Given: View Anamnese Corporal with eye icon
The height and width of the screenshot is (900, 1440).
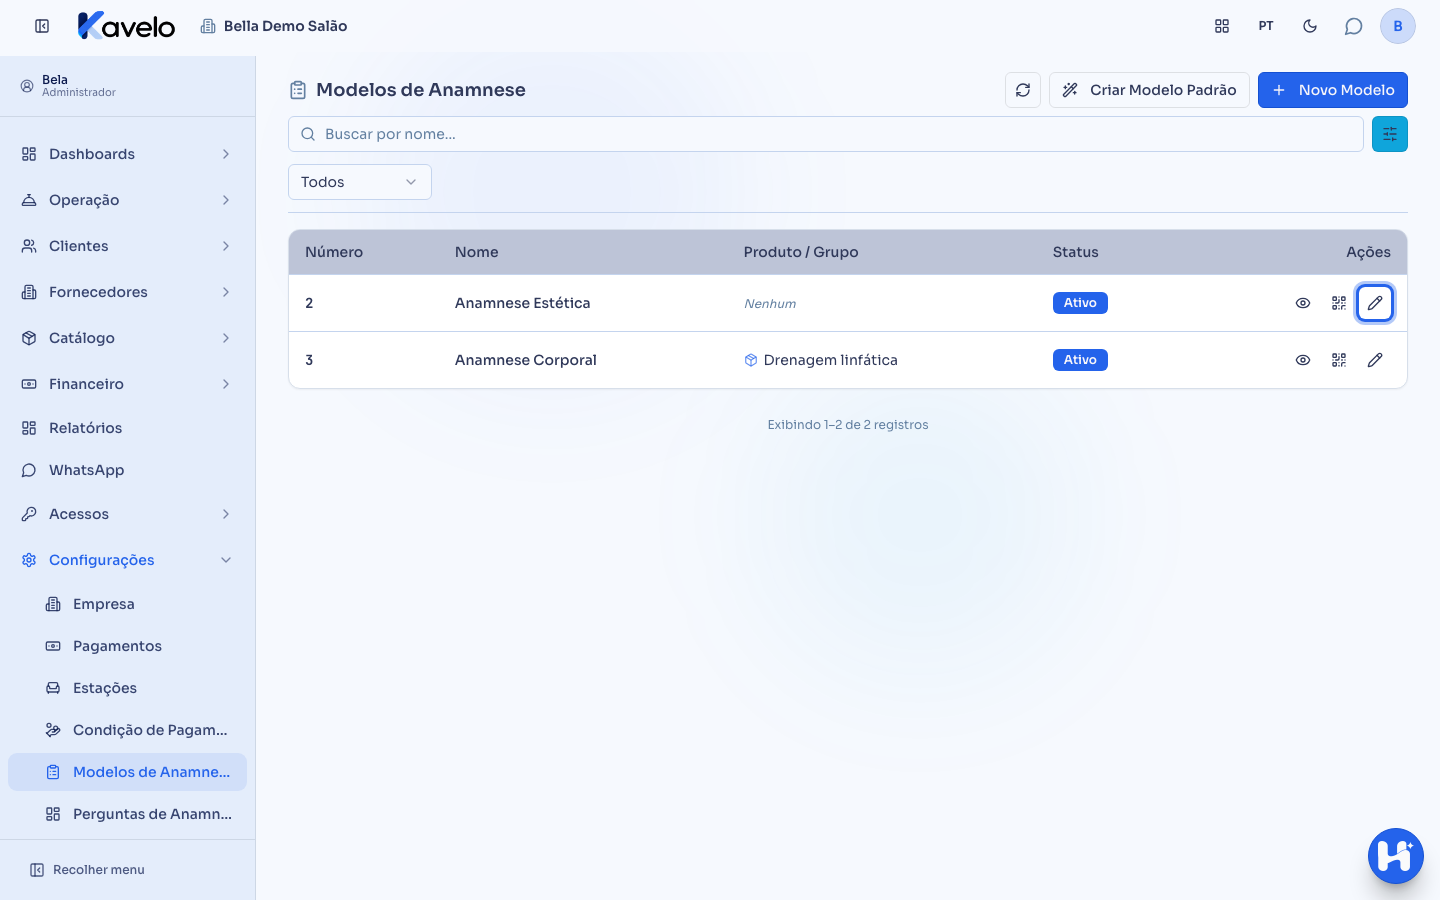Looking at the screenshot, I should 1303,360.
